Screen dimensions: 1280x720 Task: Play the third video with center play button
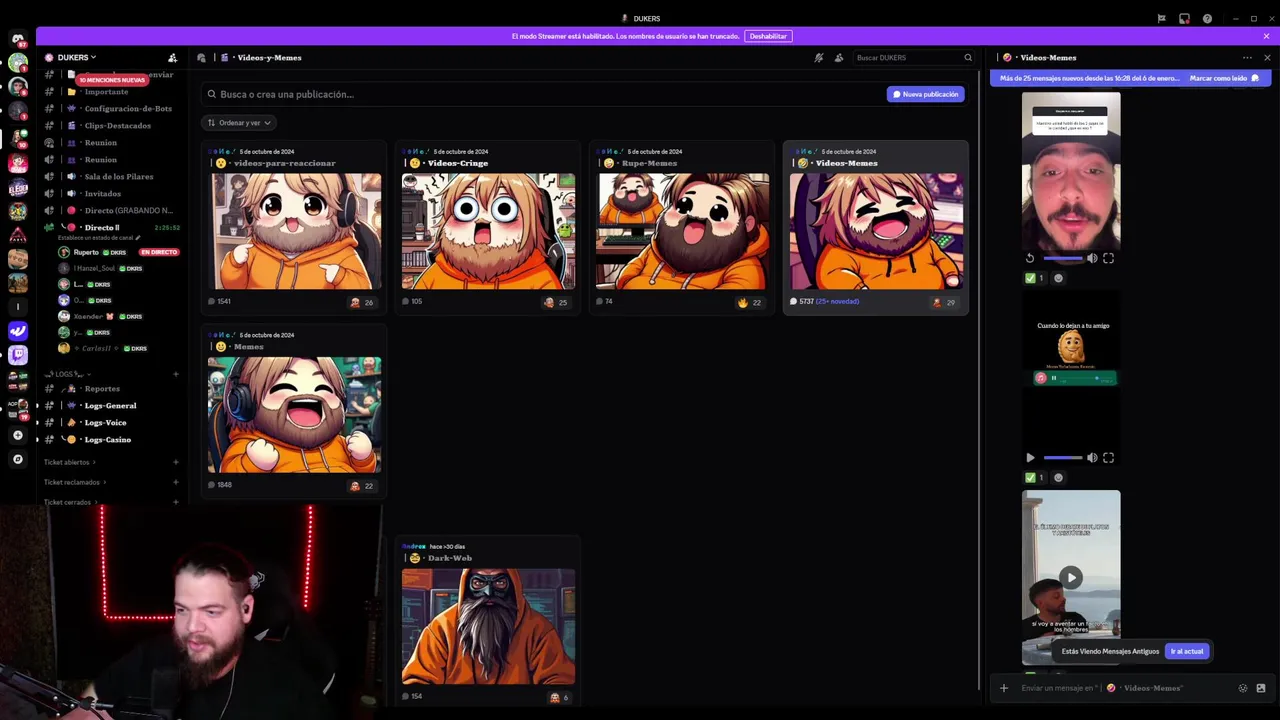(1071, 577)
